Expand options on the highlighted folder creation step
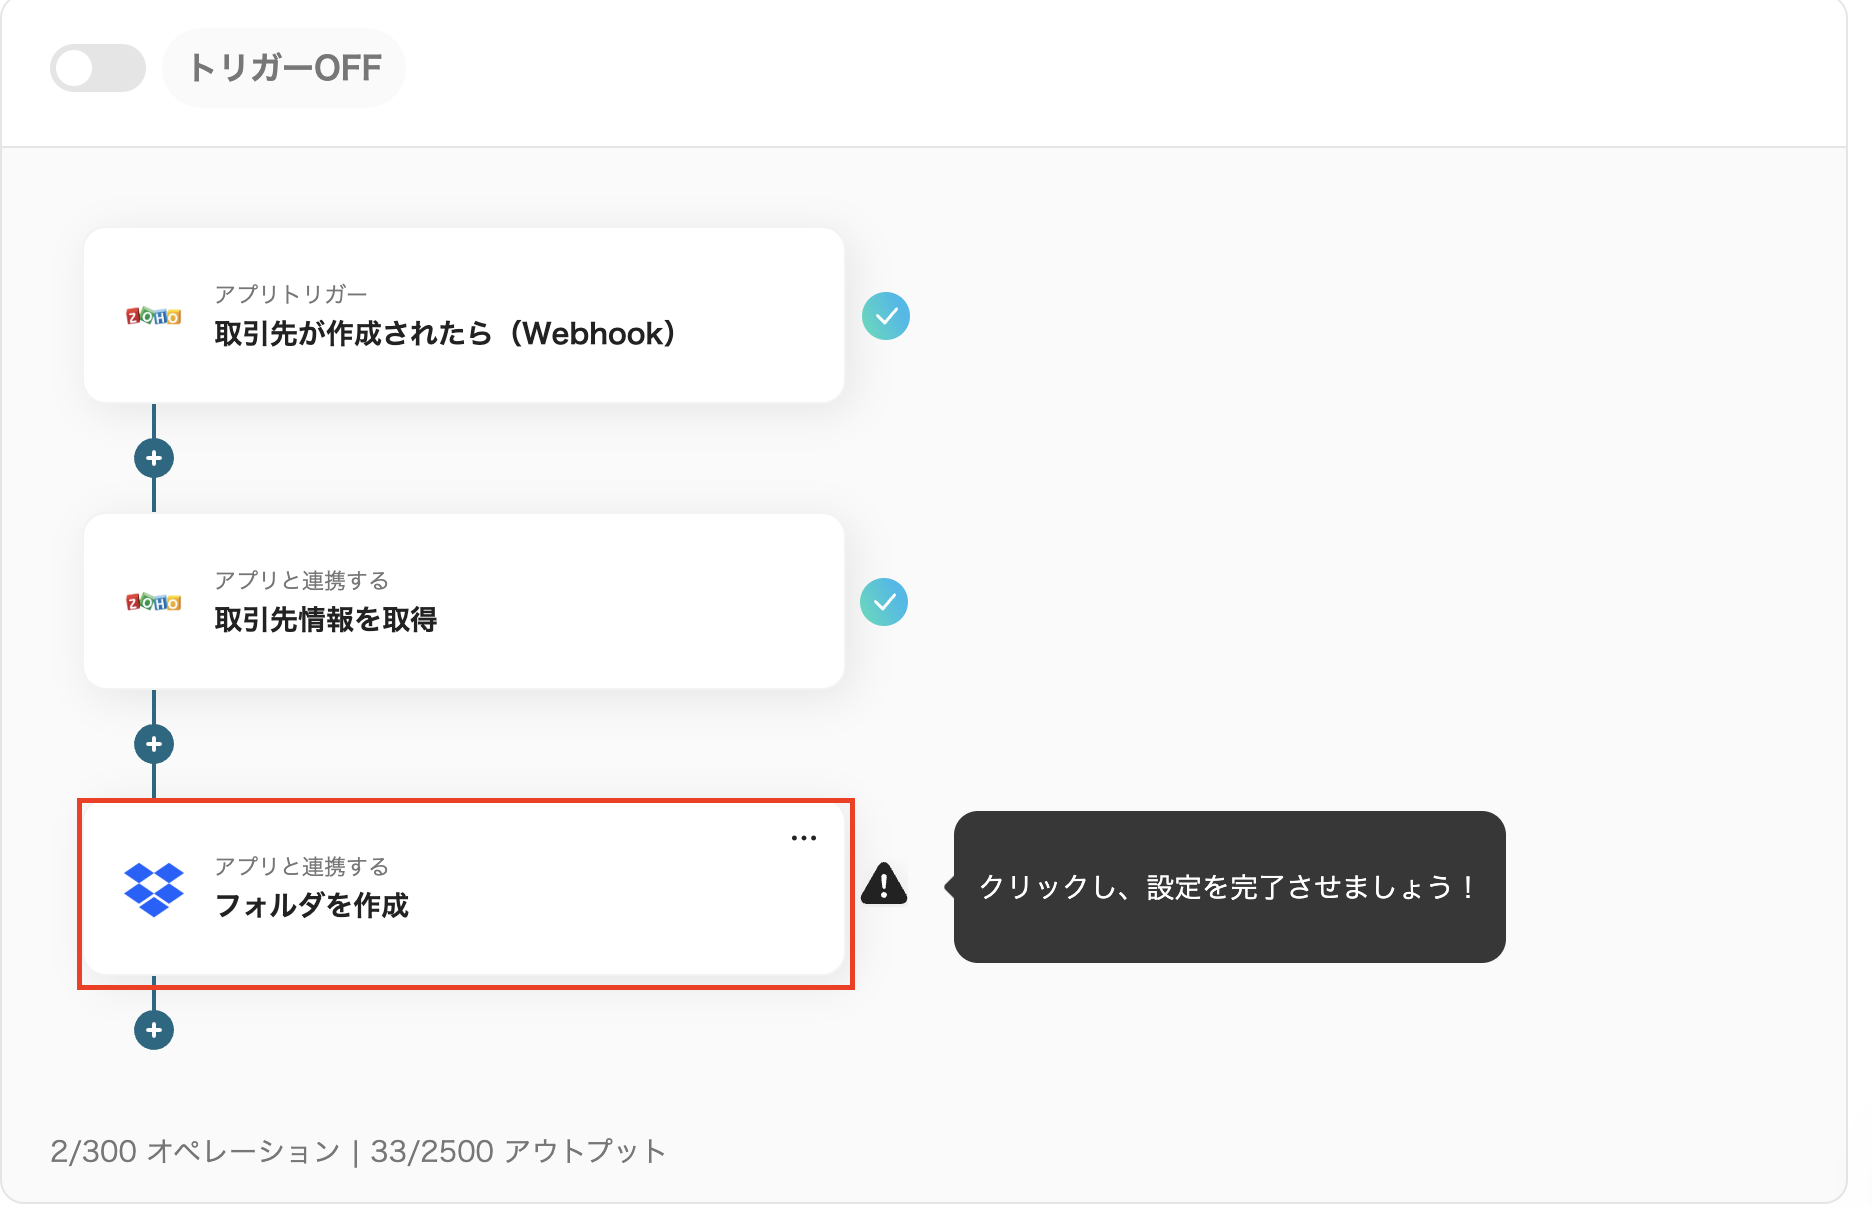 coord(803,838)
